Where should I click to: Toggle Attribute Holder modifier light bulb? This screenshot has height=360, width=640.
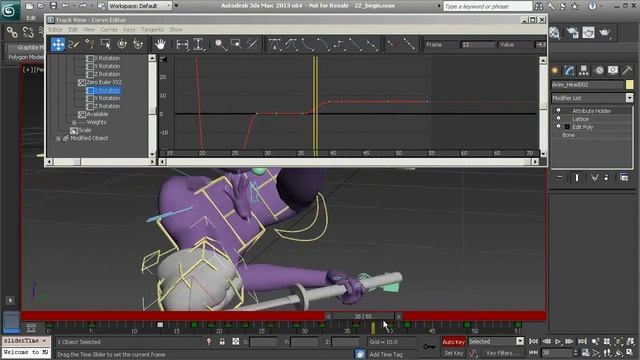pyautogui.click(x=558, y=111)
